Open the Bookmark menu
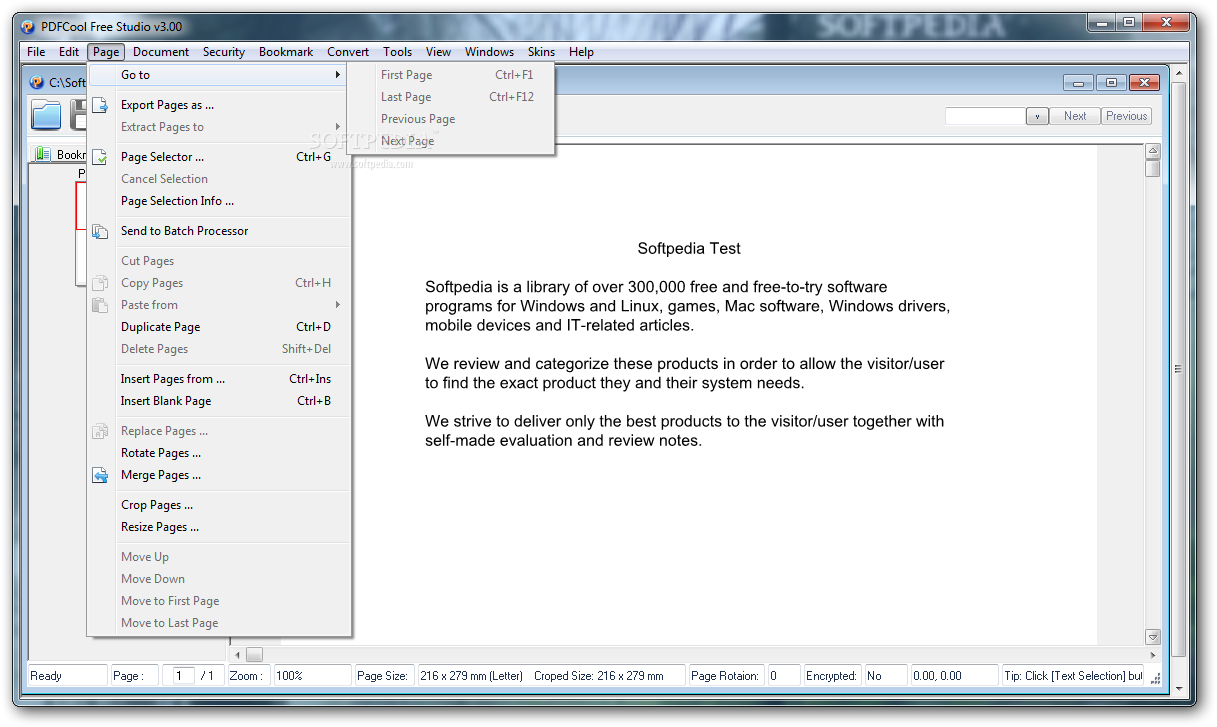Viewport: 1217px width, 727px height. 286,51
